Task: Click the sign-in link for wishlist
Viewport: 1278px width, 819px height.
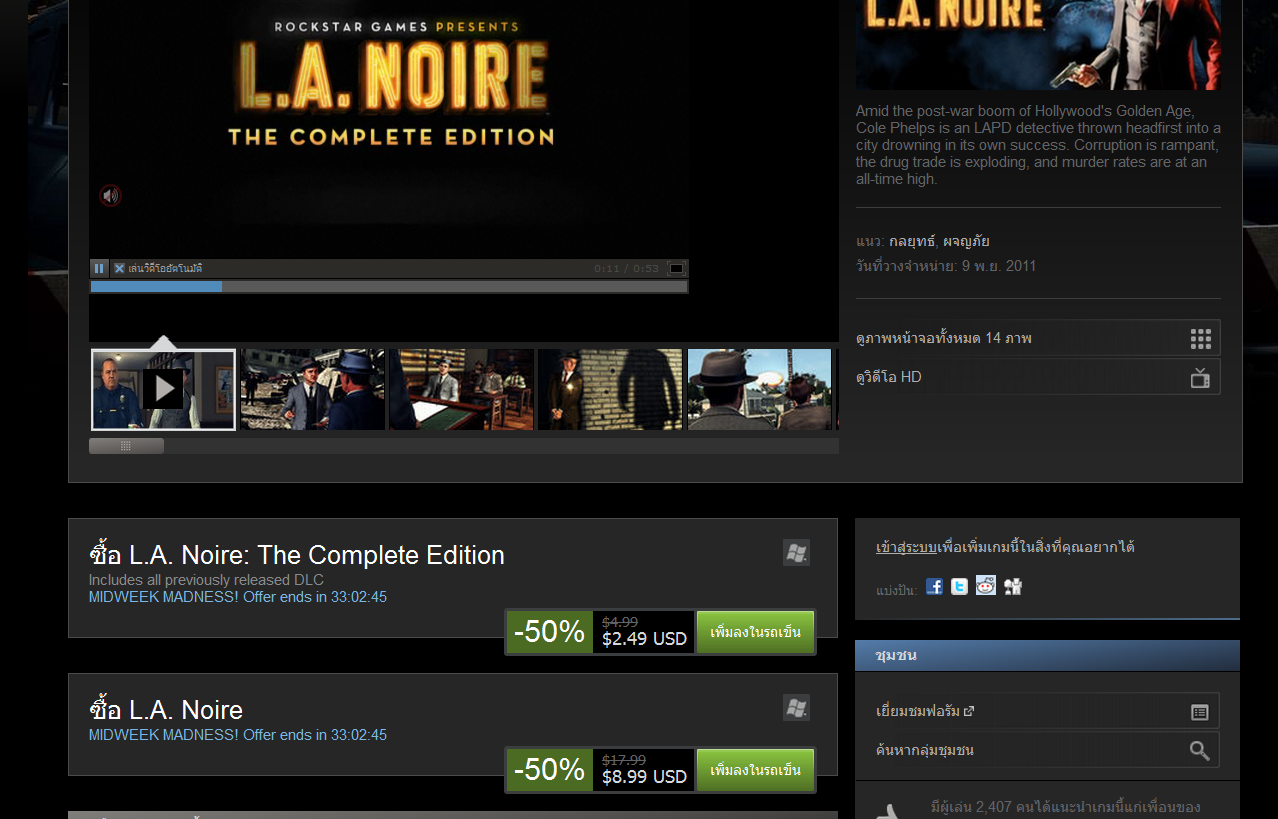Action: point(906,547)
